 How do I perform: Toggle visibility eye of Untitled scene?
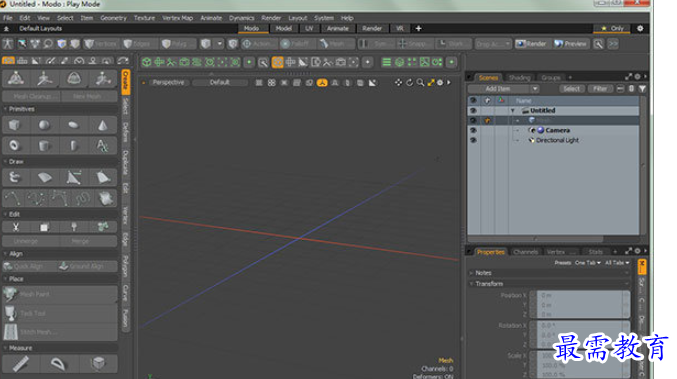[x=473, y=111]
